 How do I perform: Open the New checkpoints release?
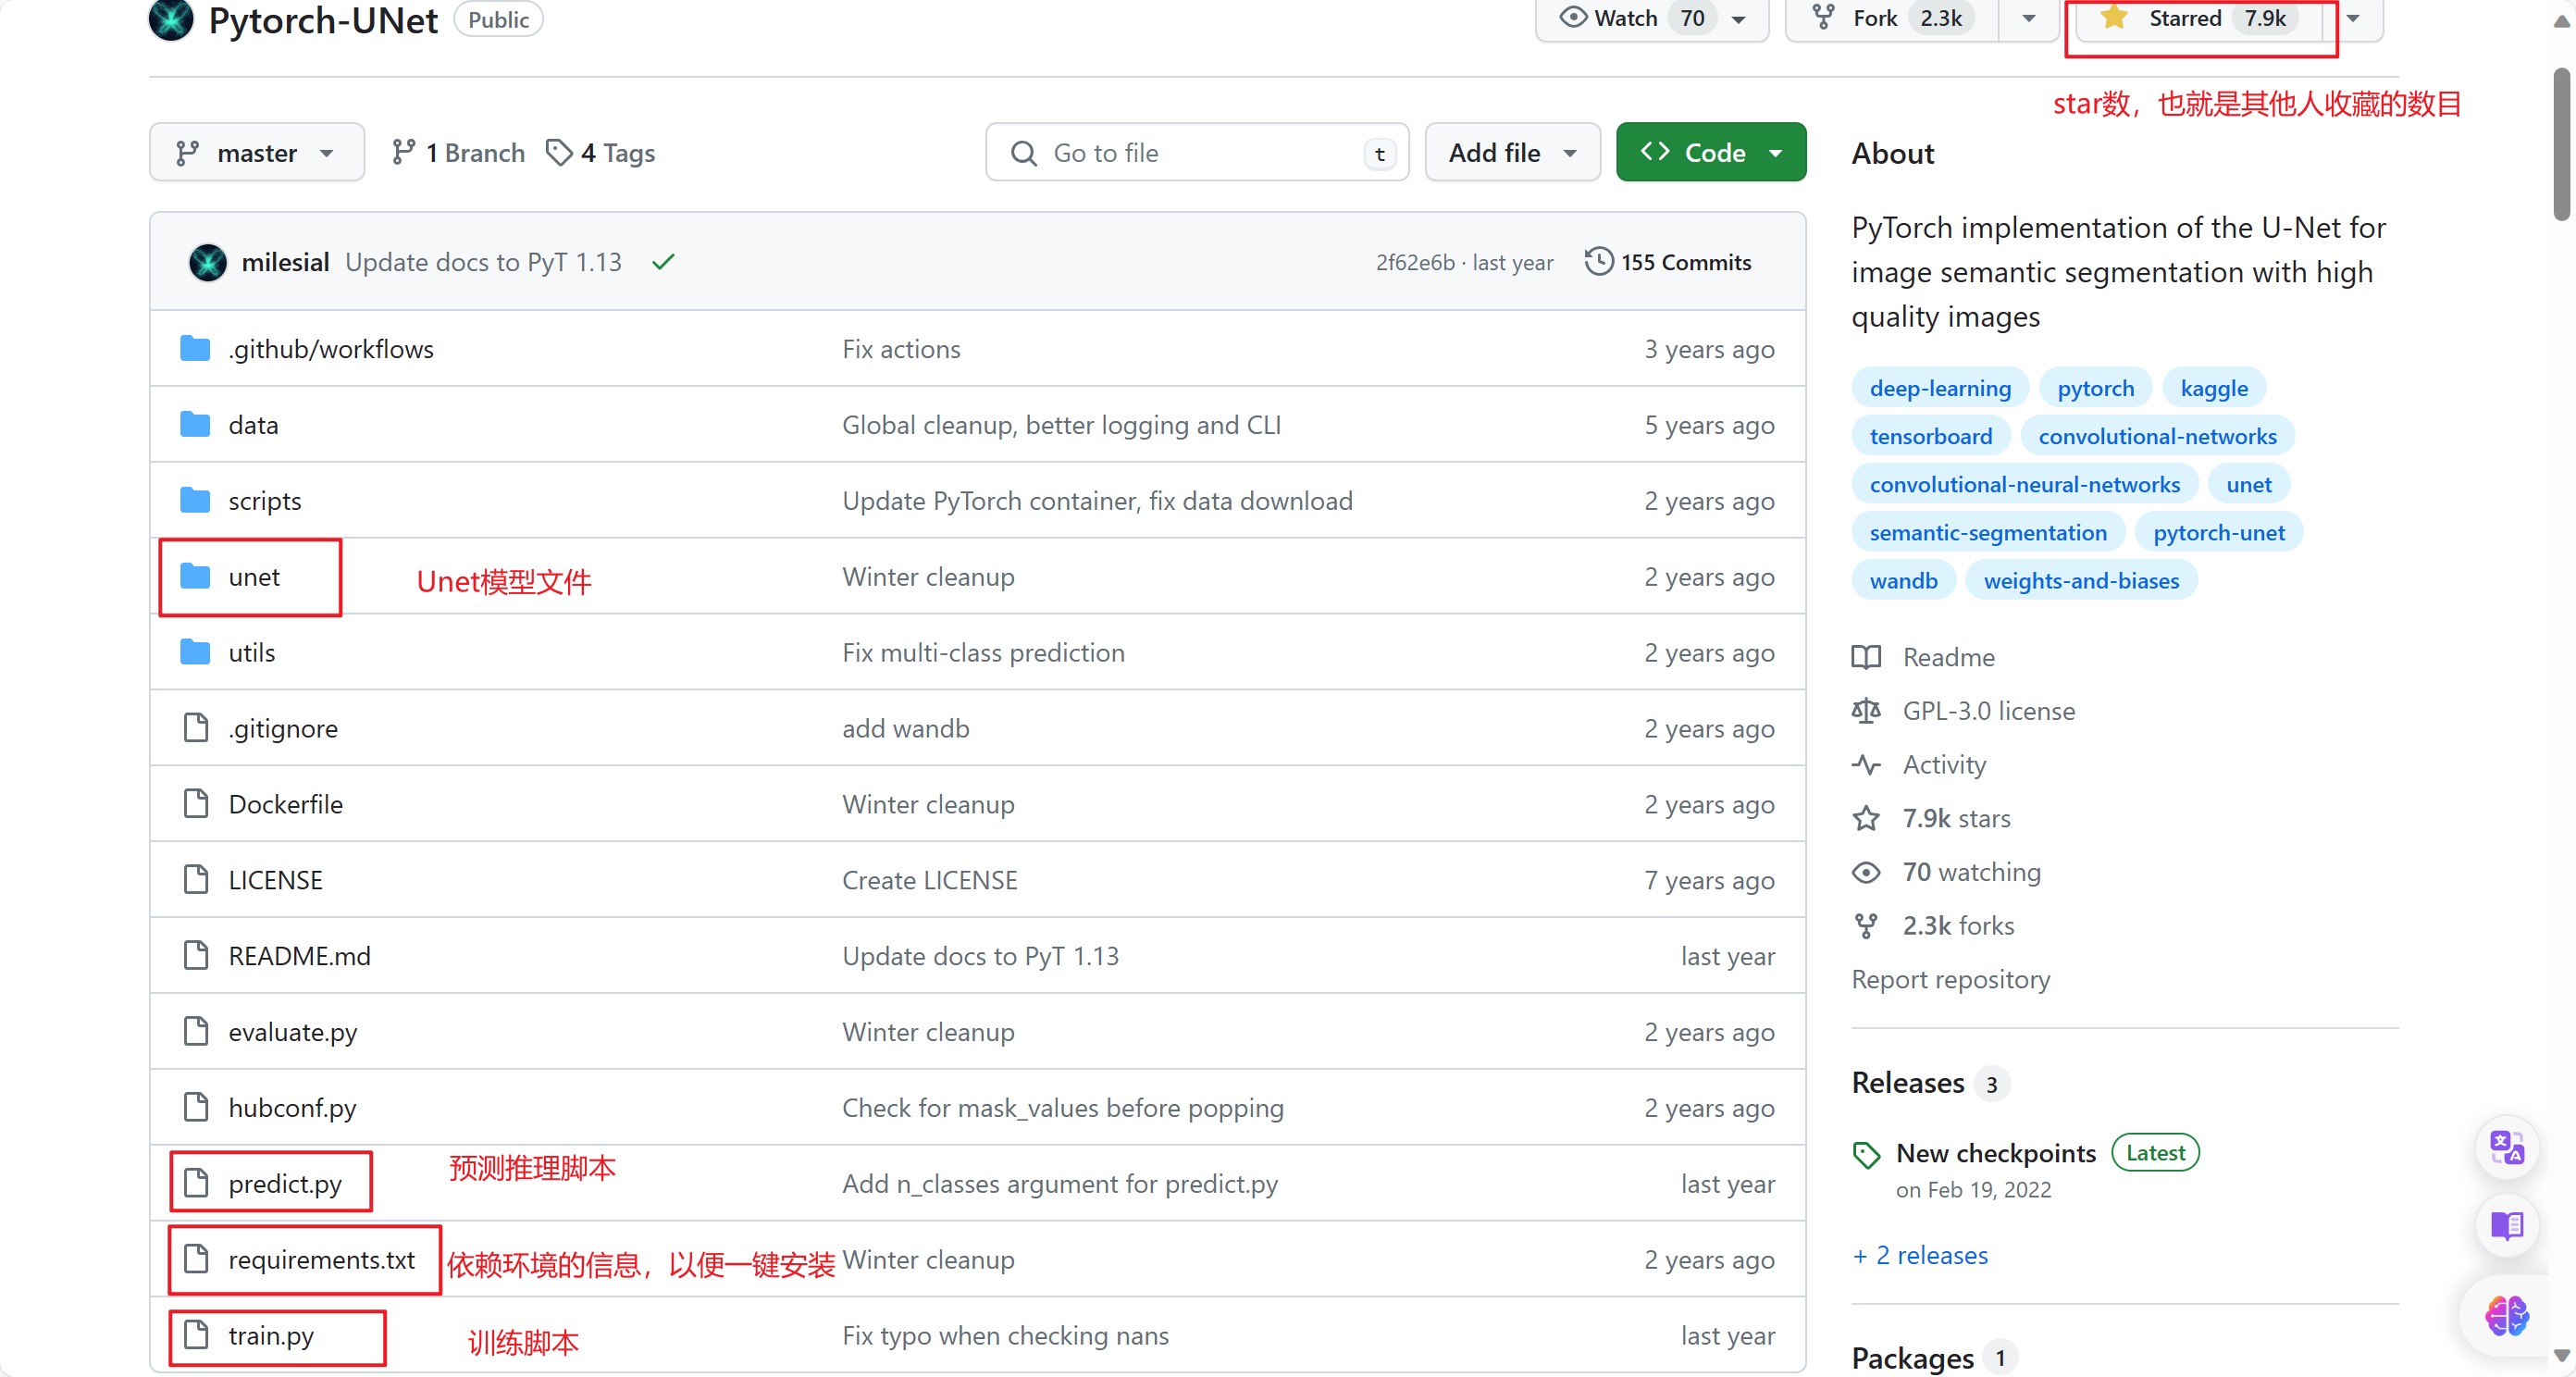[x=1995, y=1154]
